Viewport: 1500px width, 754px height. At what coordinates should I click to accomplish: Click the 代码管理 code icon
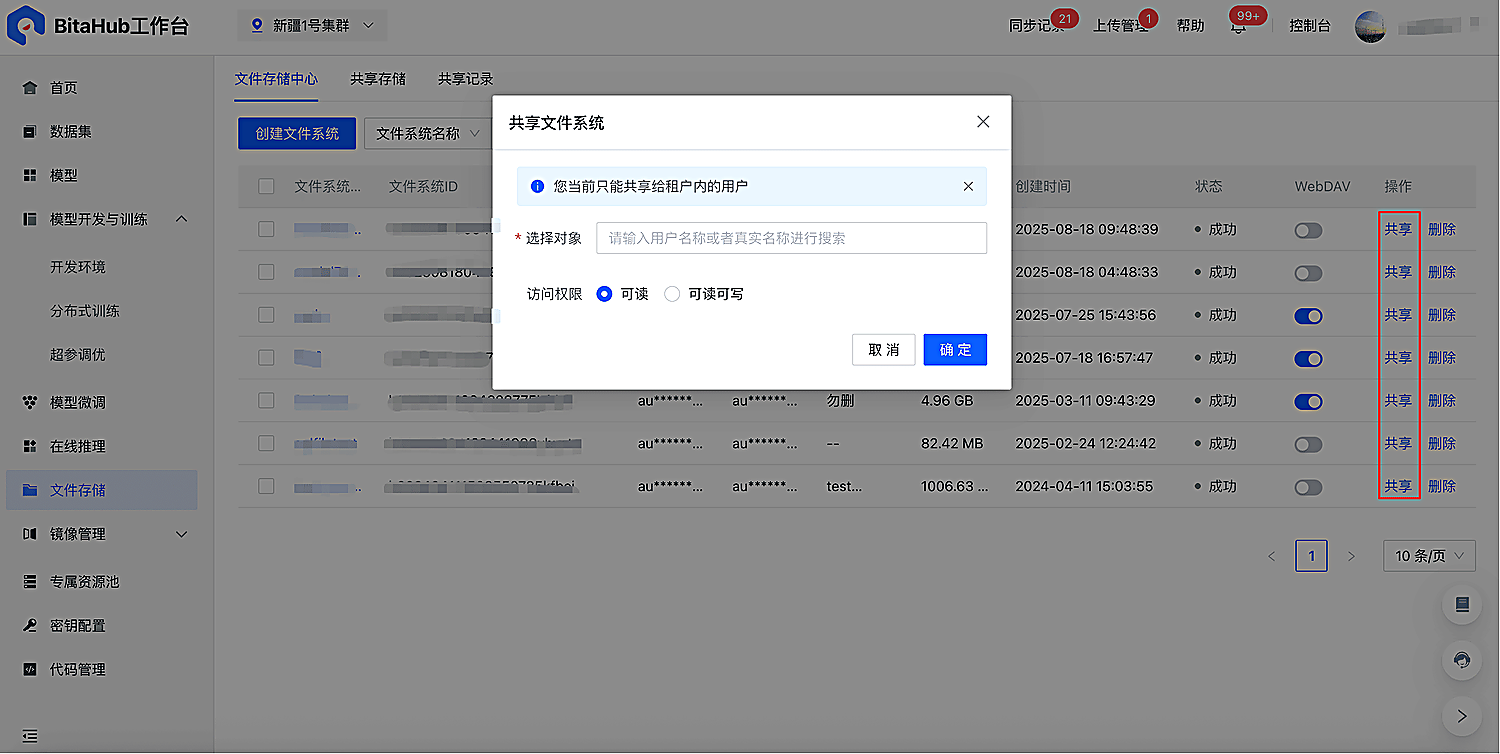30,670
